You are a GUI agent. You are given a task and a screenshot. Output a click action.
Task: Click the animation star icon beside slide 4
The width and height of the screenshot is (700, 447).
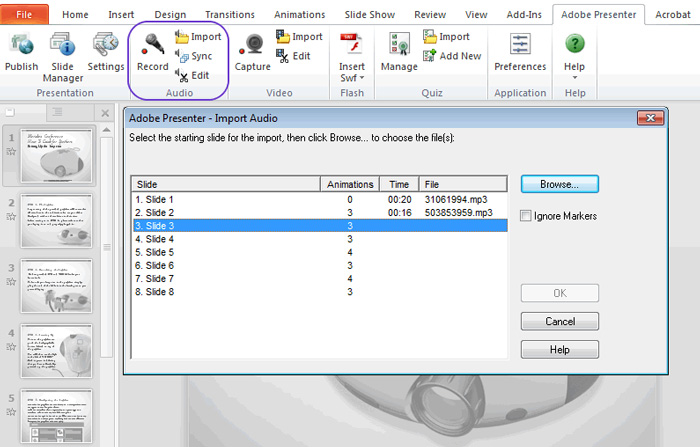point(11,347)
